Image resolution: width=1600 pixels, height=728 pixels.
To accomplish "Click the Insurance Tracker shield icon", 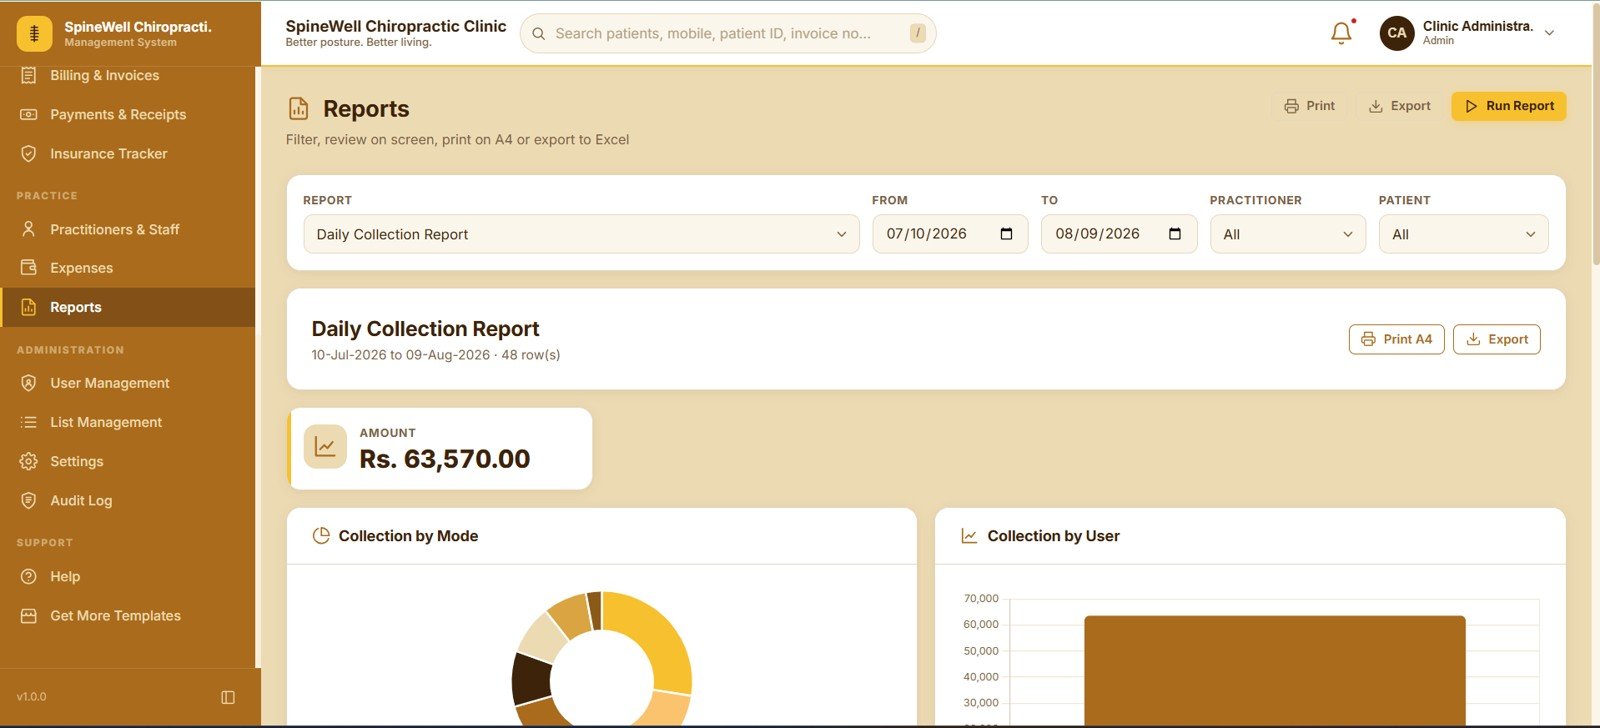I will [x=29, y=153].
